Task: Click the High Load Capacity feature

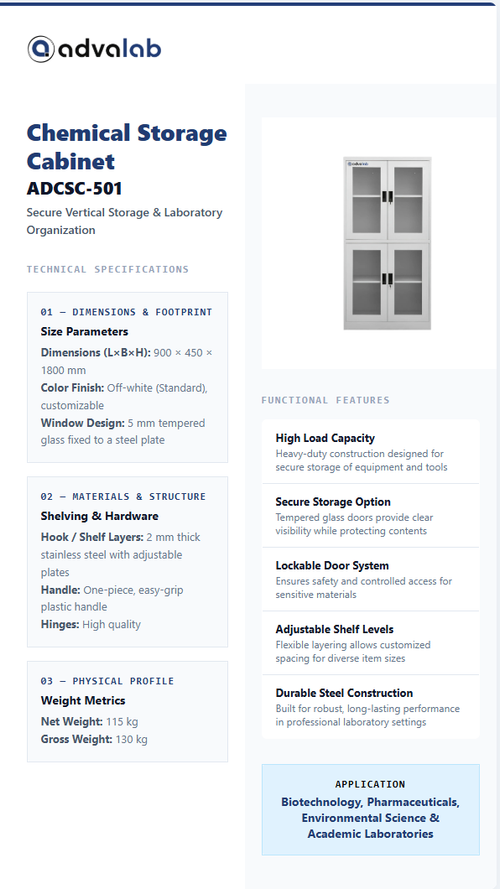Action: [370, 452]
